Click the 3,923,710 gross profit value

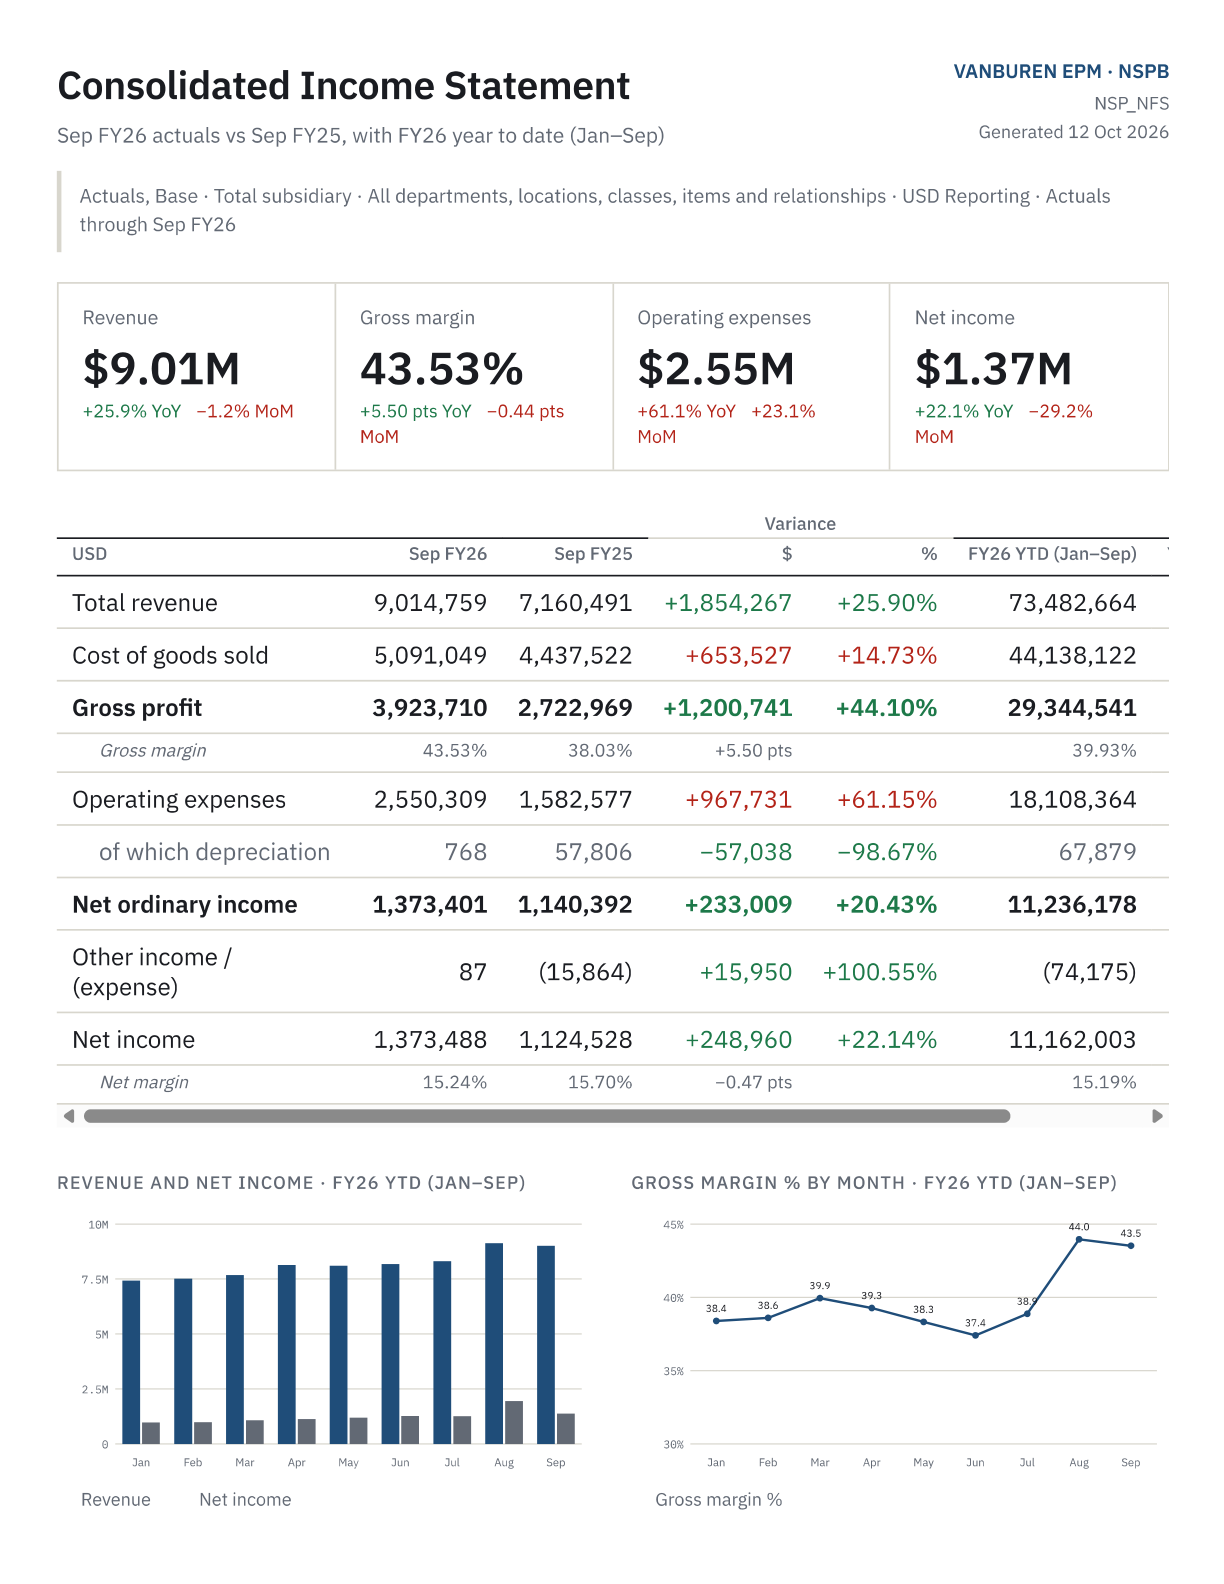(430, 708)
